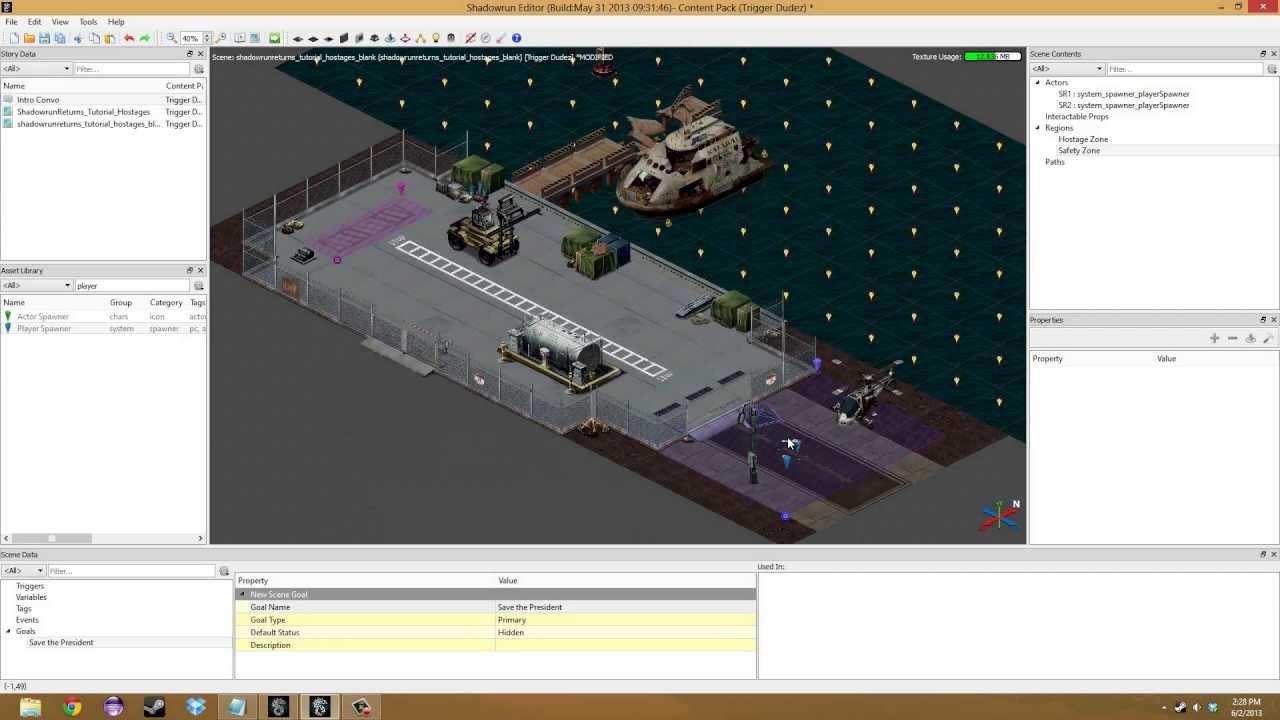Select ShadowrunReturns_Tutorial_Hostages story item
This screenshot has width=1280, height=720.
(x=83, y=112)
